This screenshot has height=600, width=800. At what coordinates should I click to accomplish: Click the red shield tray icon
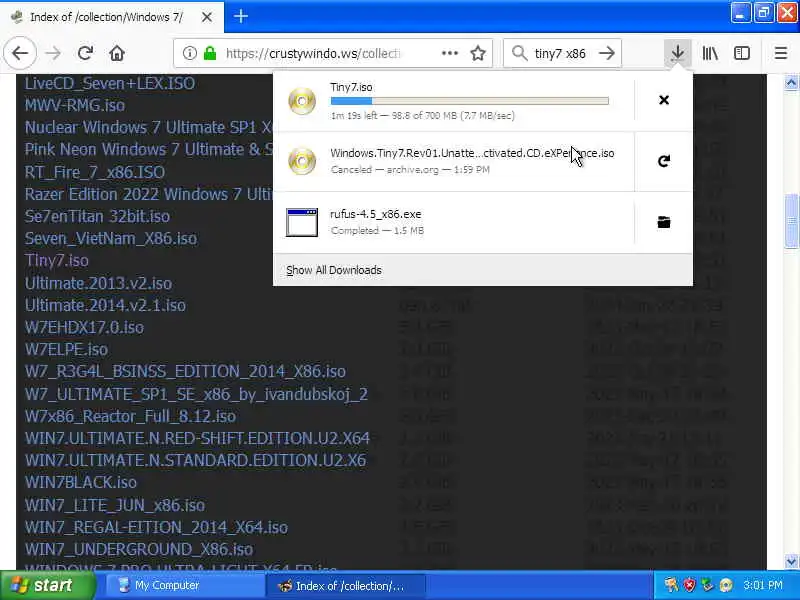(x=689, y=585)
